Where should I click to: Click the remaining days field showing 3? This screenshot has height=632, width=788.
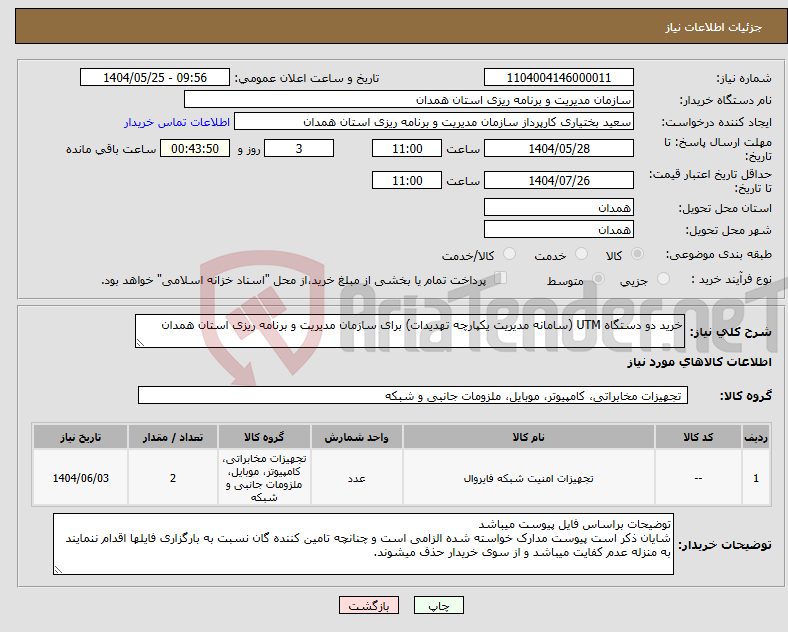pyautogui.click(x=299, y=148)
